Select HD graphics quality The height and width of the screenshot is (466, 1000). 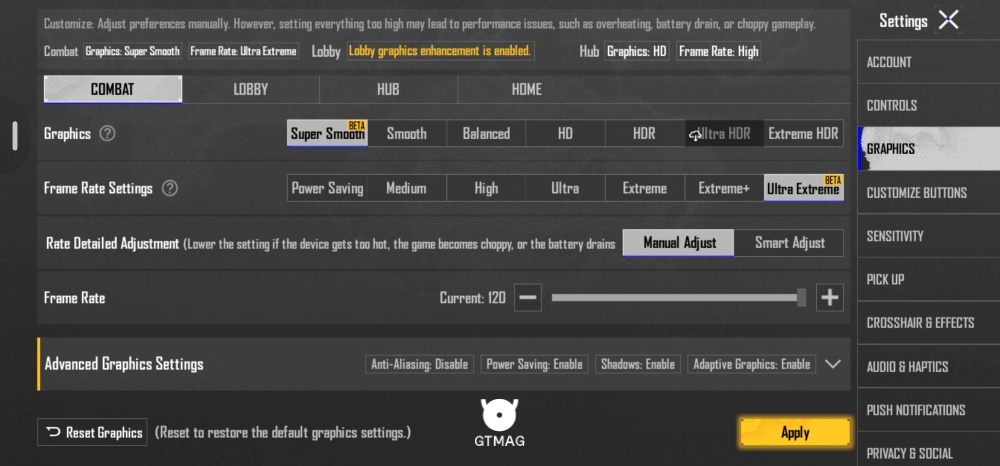click(x=565, y=133)
